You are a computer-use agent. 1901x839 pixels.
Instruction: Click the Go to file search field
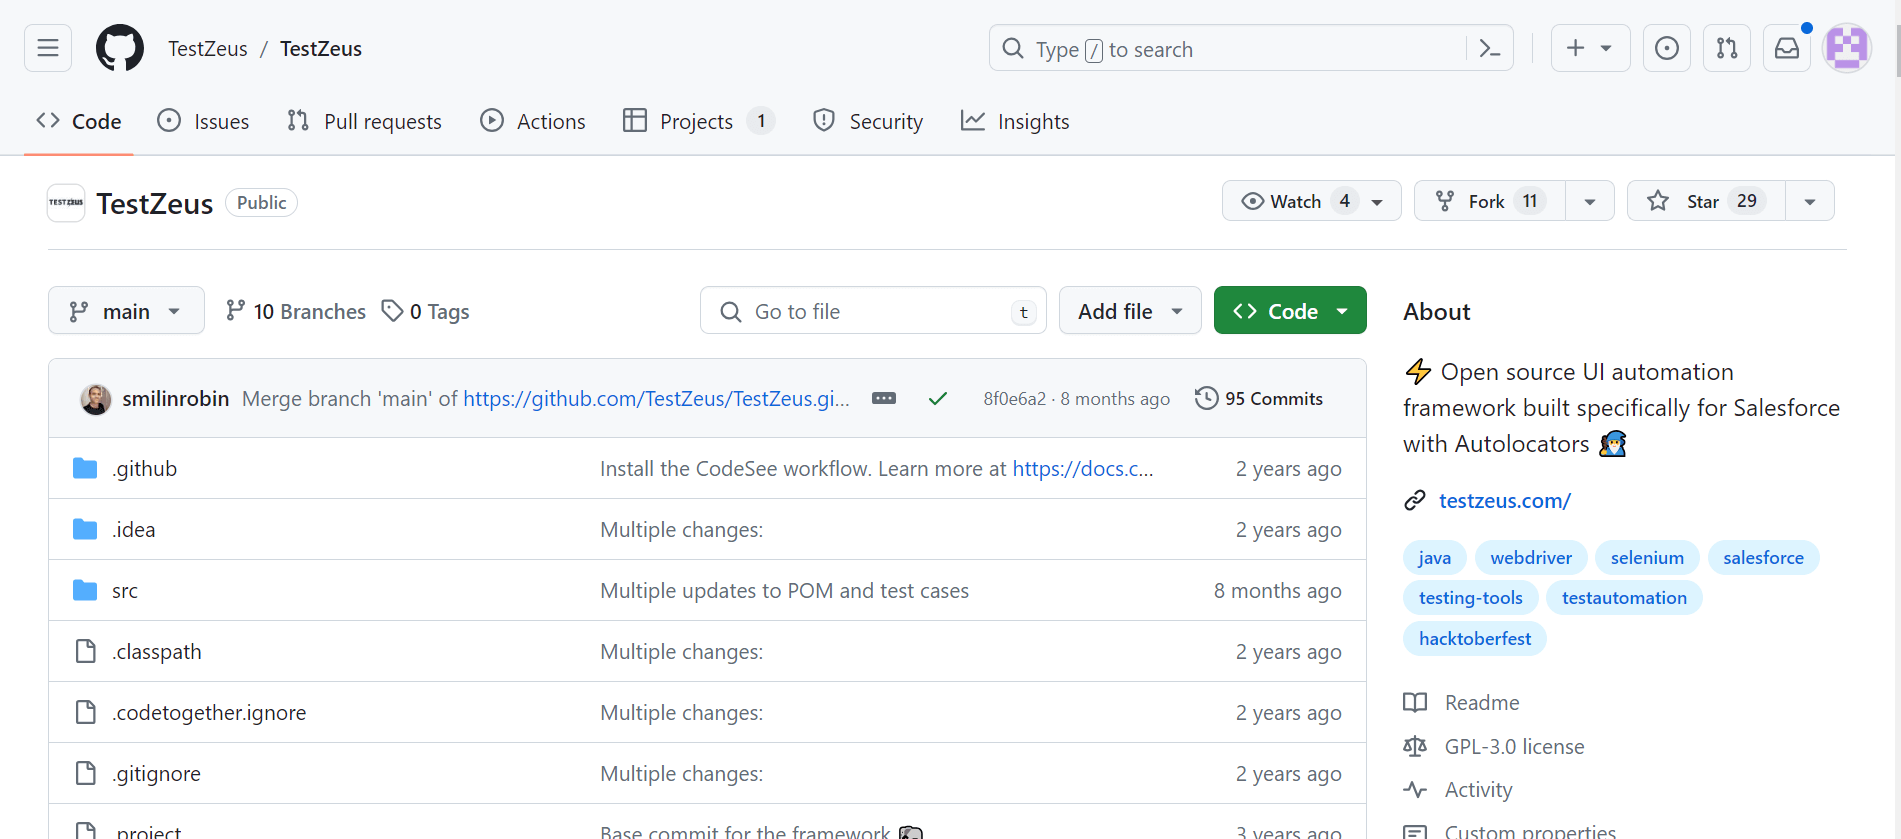pyautogui.click(x=872, y=311)
